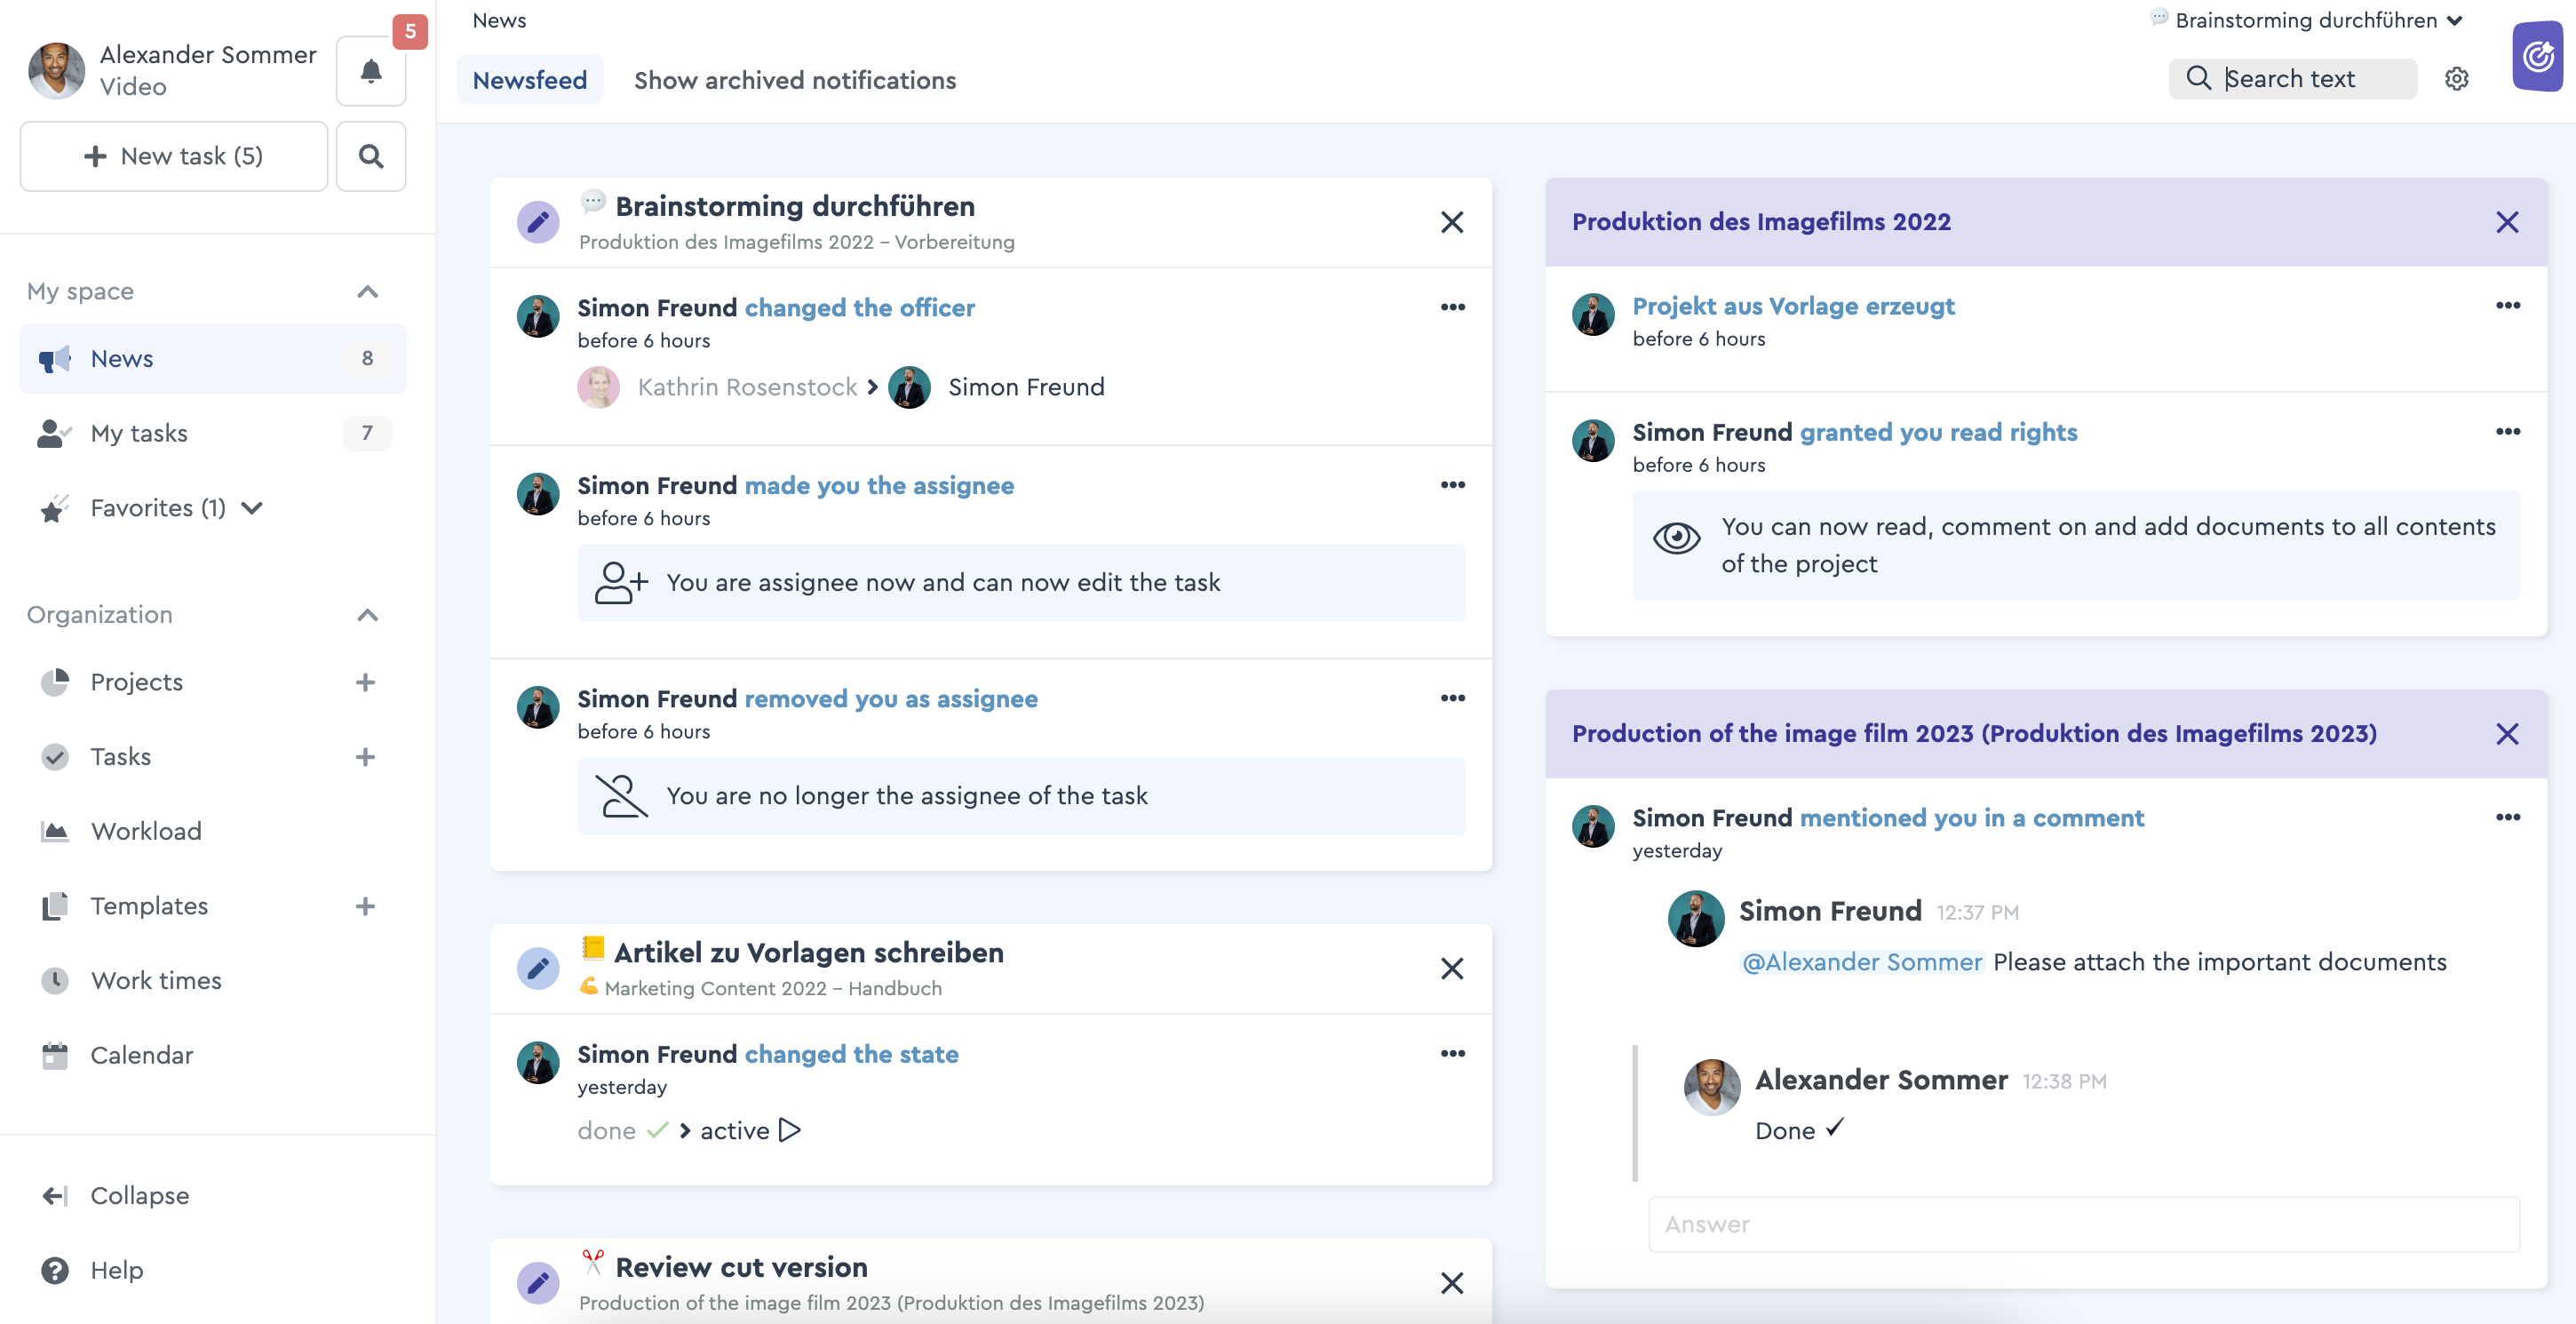Click the @Alexander Sommer mention
This screenshot has width=2576, height=1324.
[x=1862, y=962]
